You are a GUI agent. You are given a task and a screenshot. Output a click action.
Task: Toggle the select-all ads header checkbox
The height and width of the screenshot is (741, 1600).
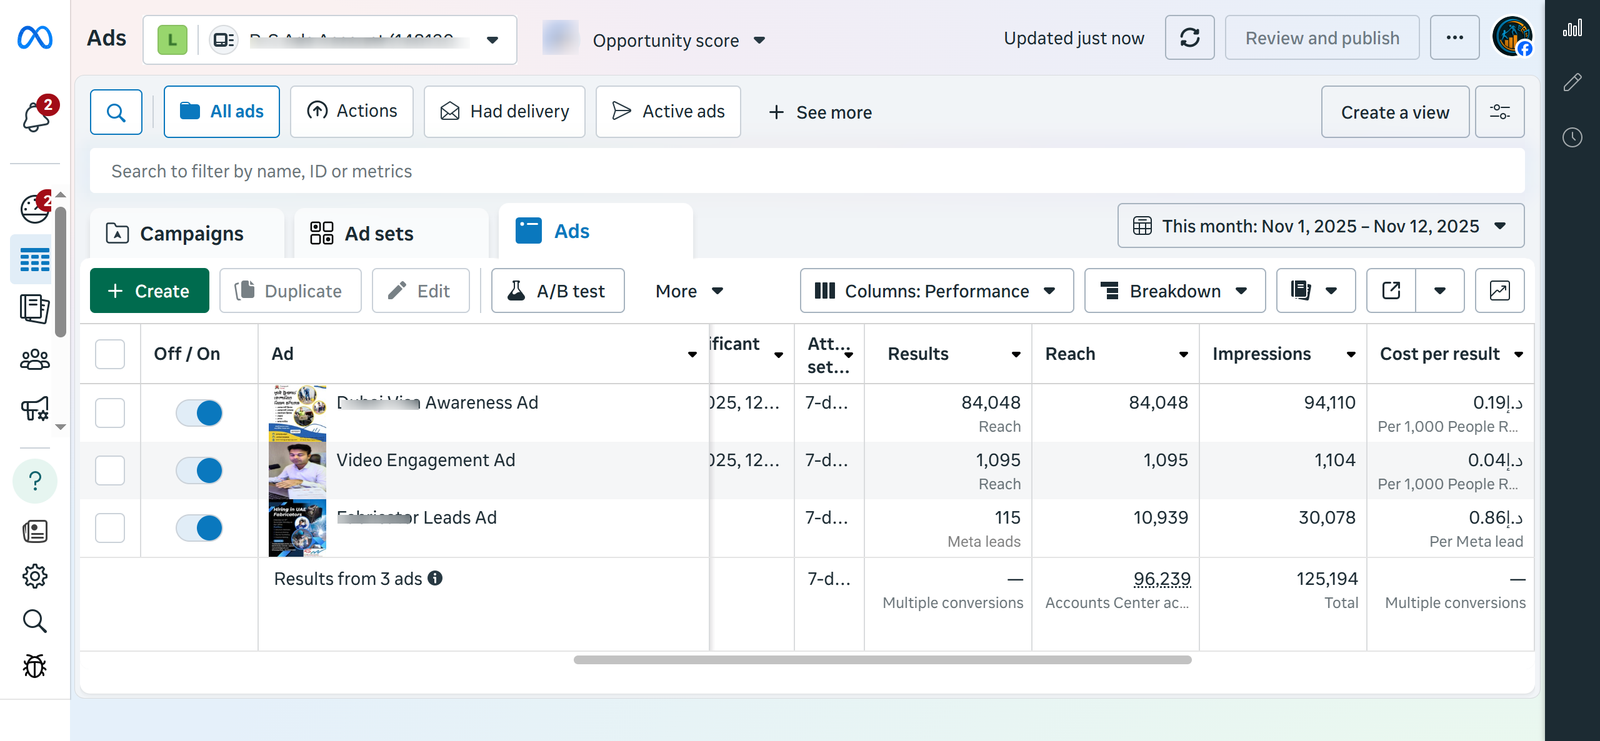(x=110, y=354)
